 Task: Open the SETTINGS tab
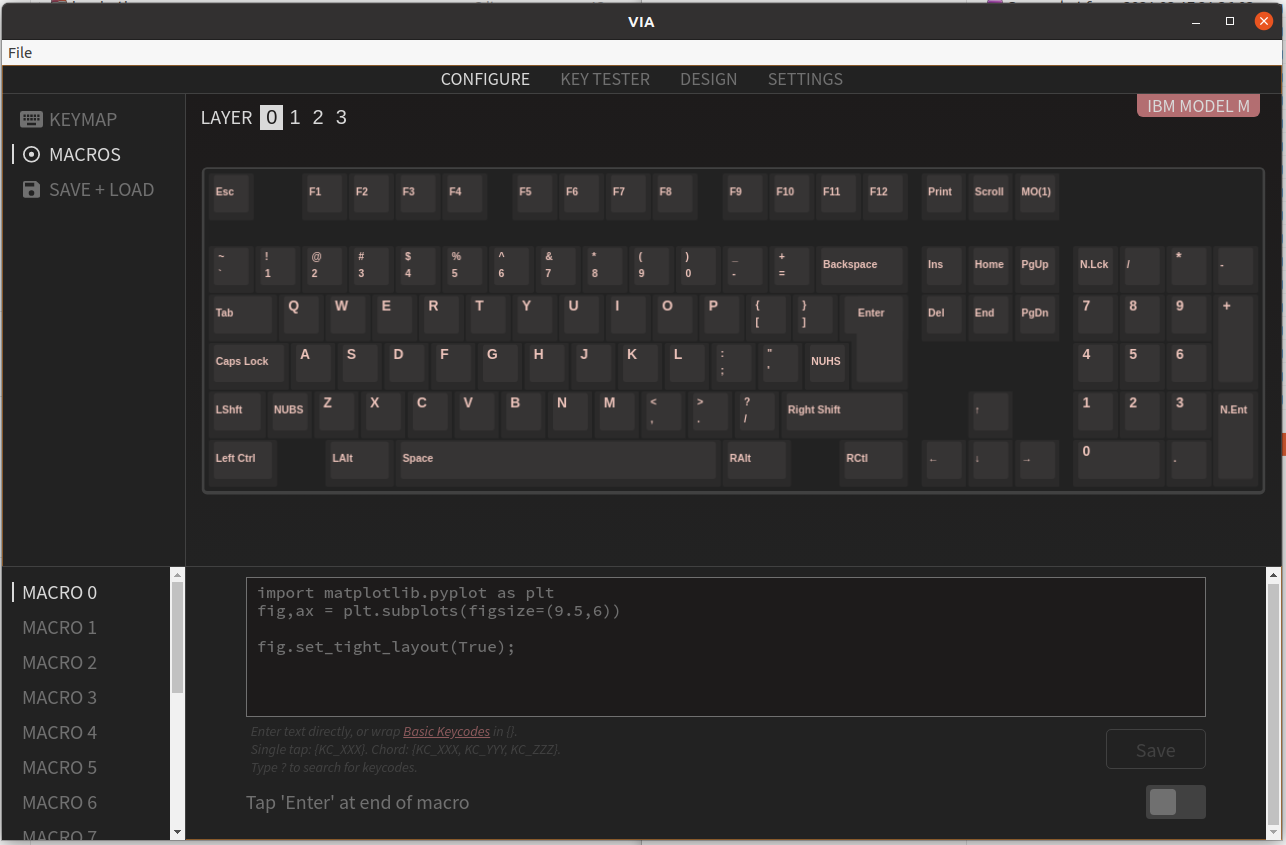(x=805, y=79)
